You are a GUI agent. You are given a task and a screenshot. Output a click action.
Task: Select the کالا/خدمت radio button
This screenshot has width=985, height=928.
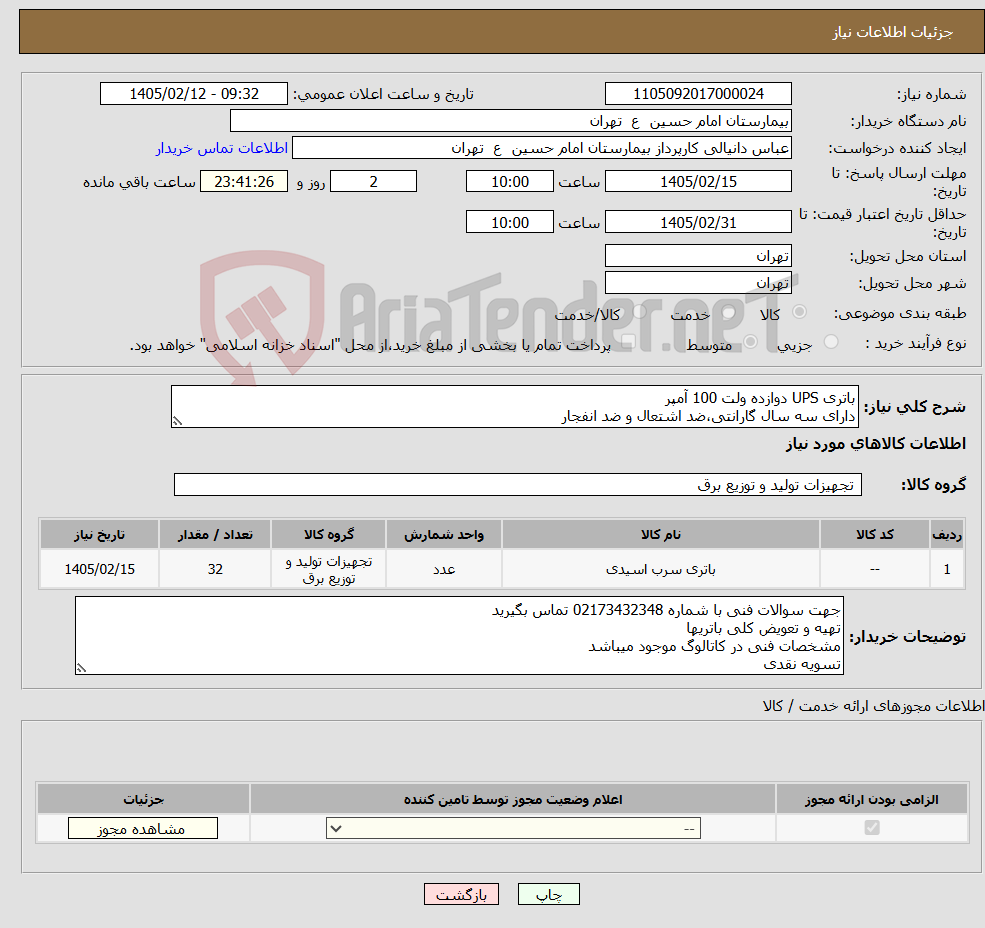pyautogui.click(x=639, y=312)
